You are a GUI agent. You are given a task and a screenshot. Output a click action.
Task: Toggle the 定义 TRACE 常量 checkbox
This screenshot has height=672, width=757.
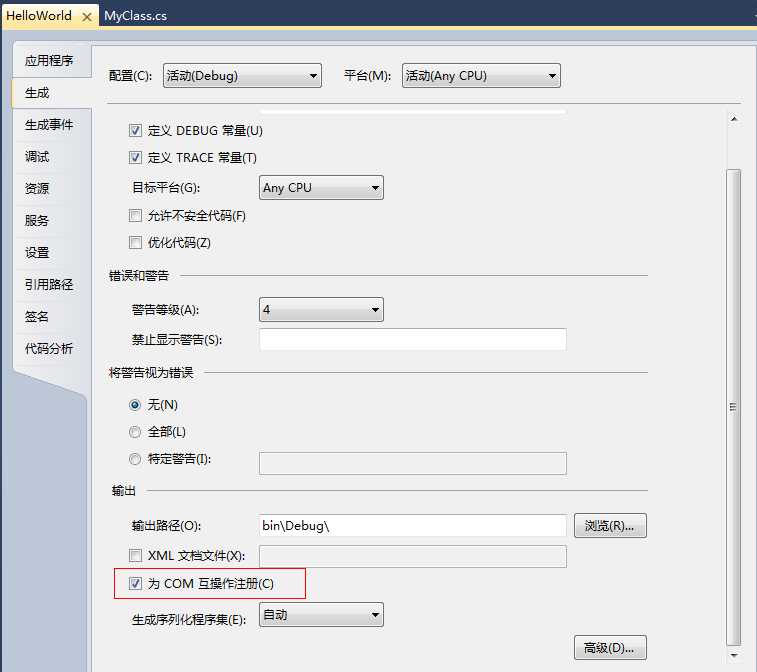(135, 157)
